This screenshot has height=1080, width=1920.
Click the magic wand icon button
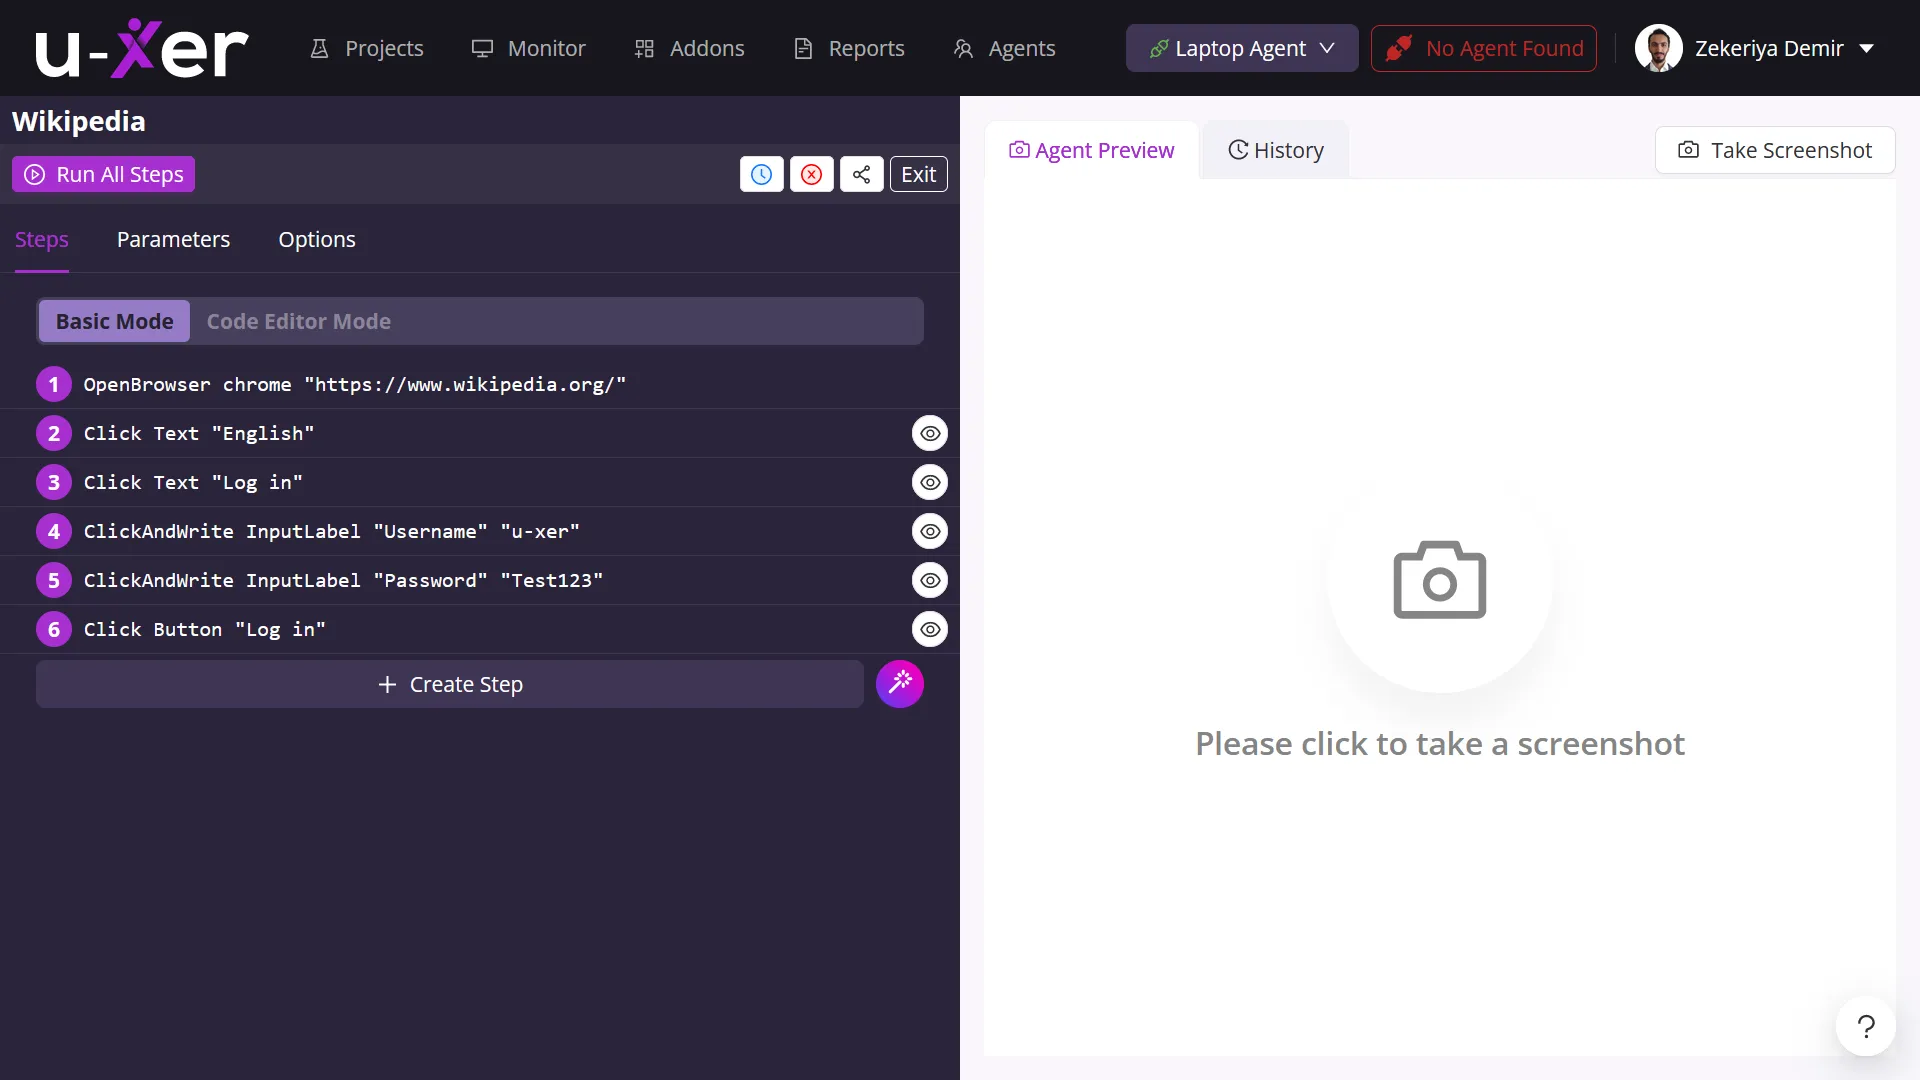pyautogui.click(x=900, y=684)
